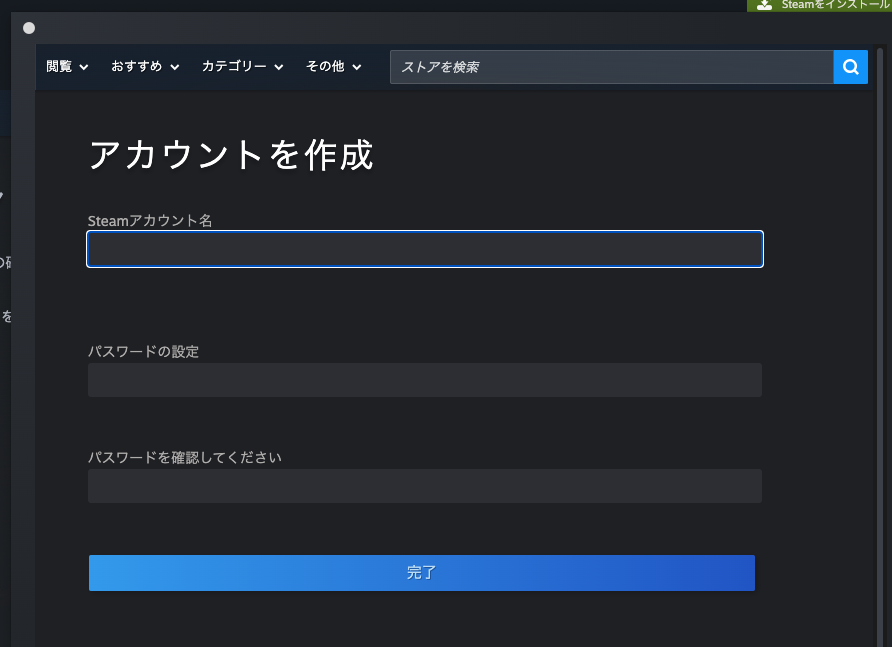Click the パスワードの設定 input field
This screenshot has height=647, width=892.
[425, 380]
